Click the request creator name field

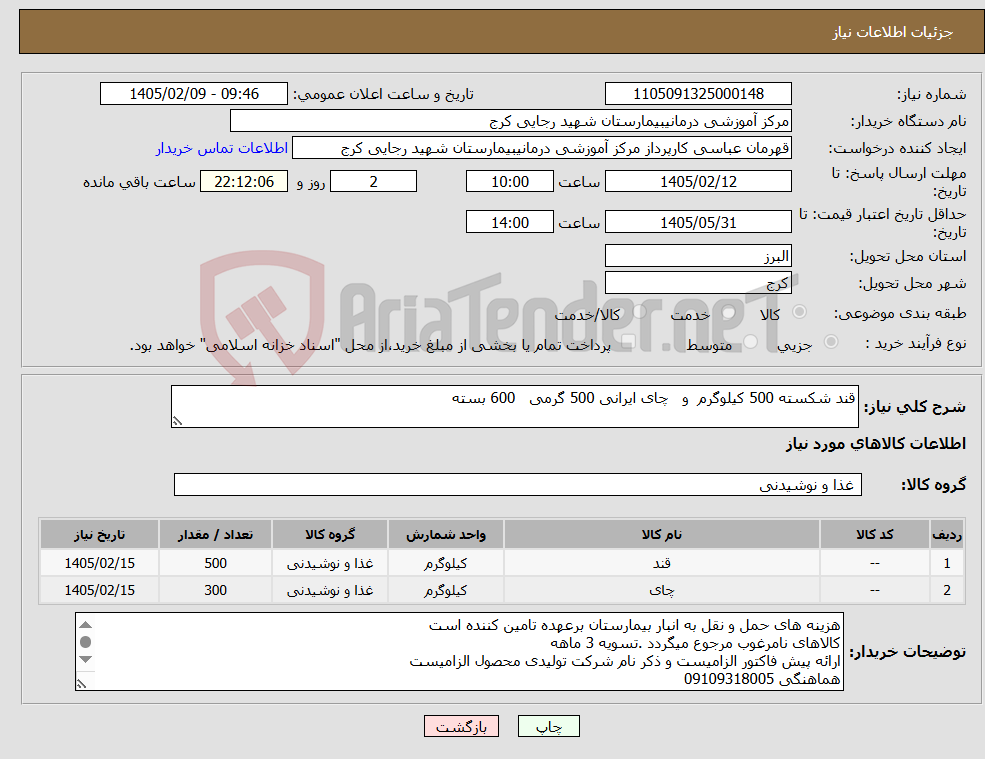pyautogui.click(x=541, y=148)
